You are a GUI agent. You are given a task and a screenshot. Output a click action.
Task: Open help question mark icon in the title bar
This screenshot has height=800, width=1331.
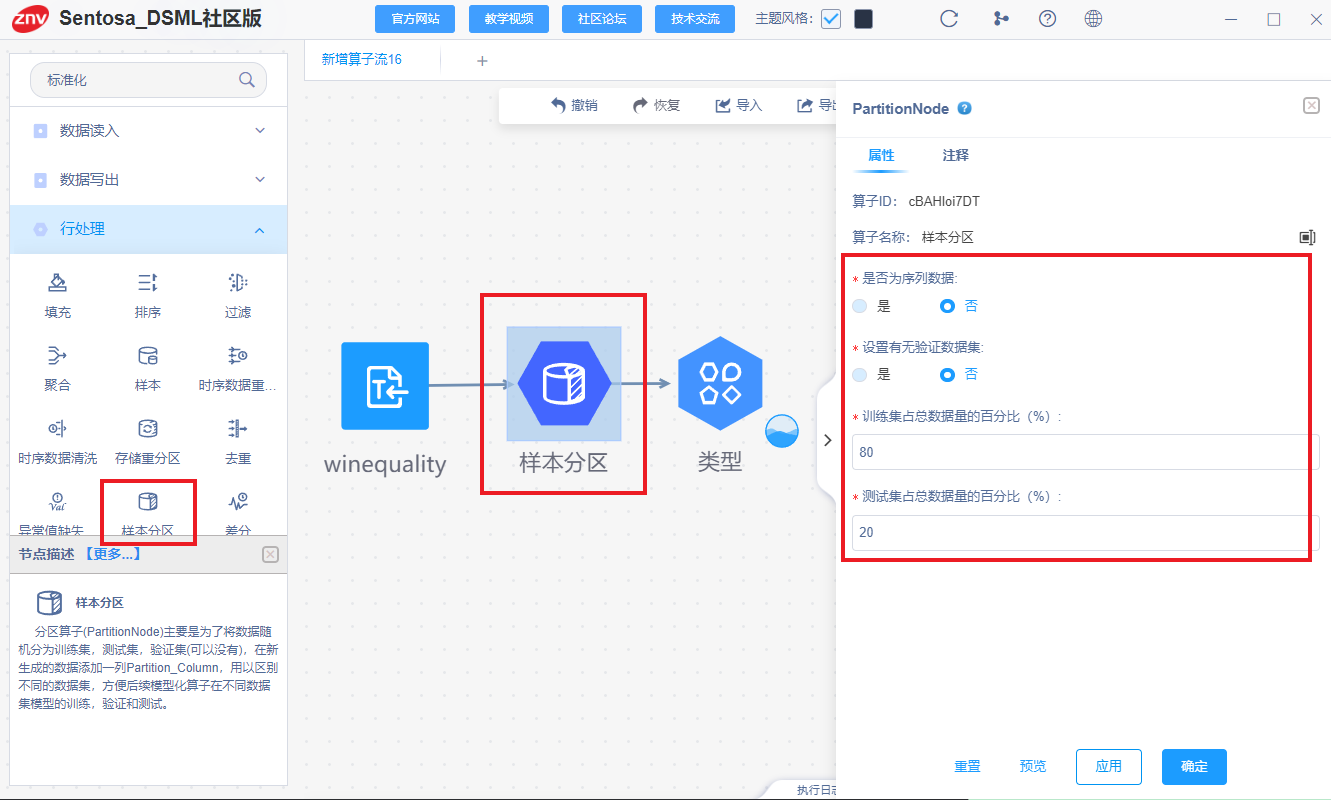[1048, 19]
